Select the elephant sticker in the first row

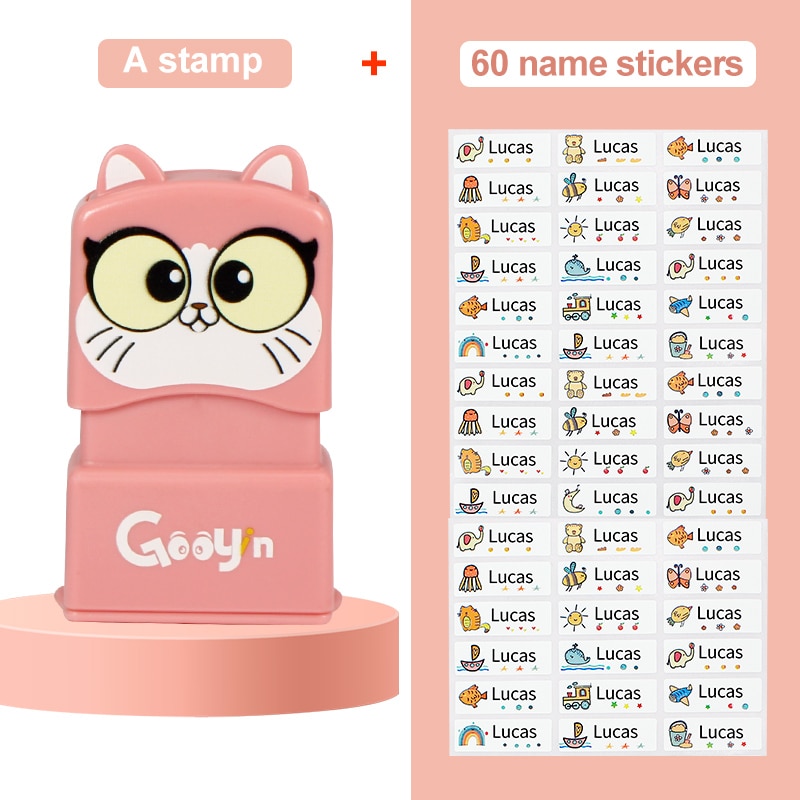tap(502, 149)
